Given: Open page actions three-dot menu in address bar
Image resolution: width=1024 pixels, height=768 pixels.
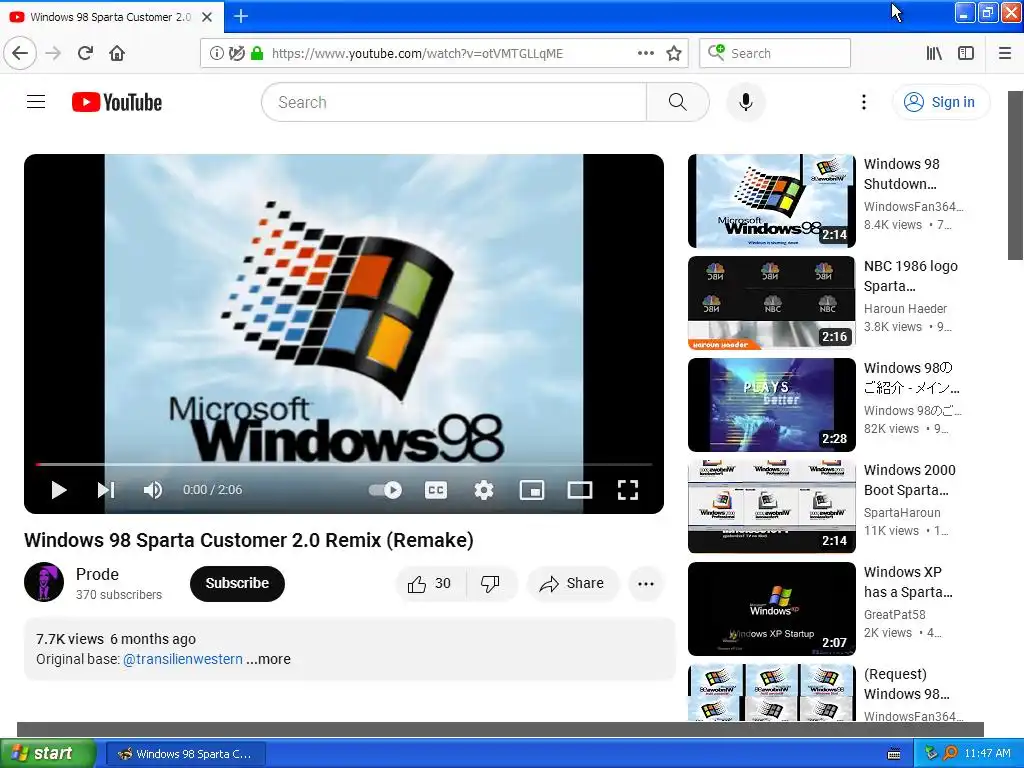Looking at the screenshot, I should pos(645,53).
